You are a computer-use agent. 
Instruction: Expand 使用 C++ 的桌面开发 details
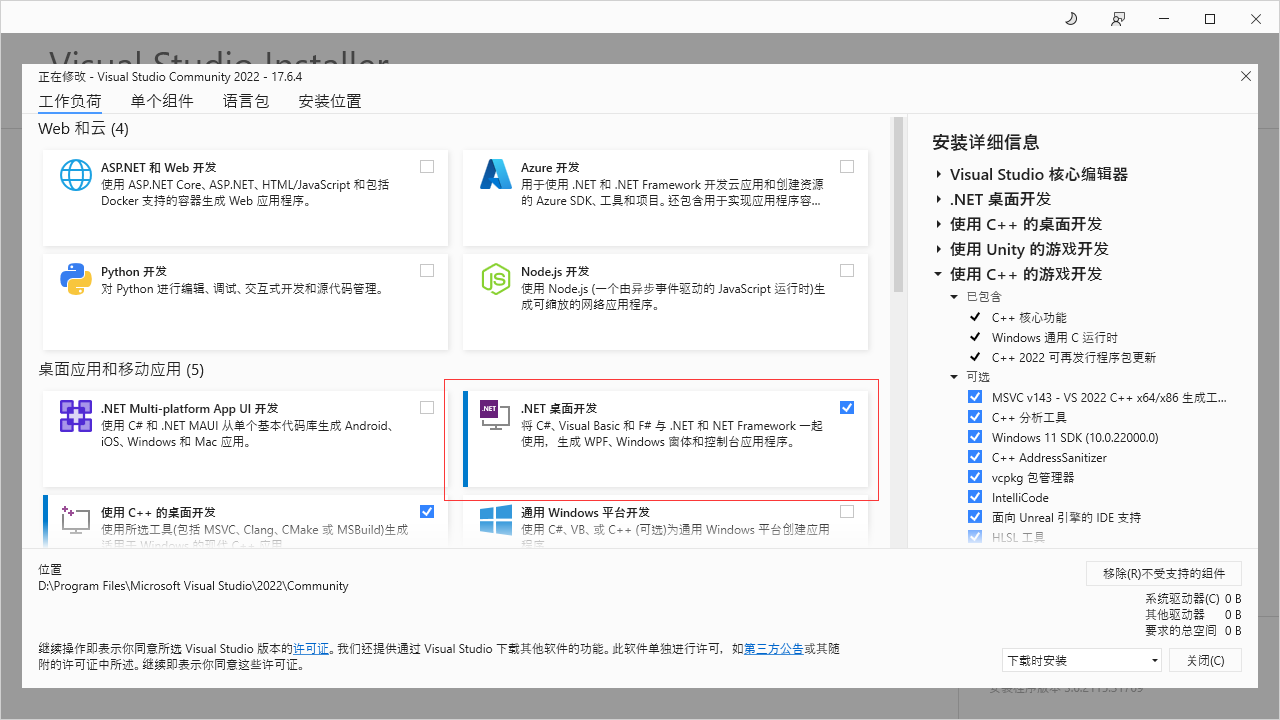pyautogui.click(x=939, y=224)
